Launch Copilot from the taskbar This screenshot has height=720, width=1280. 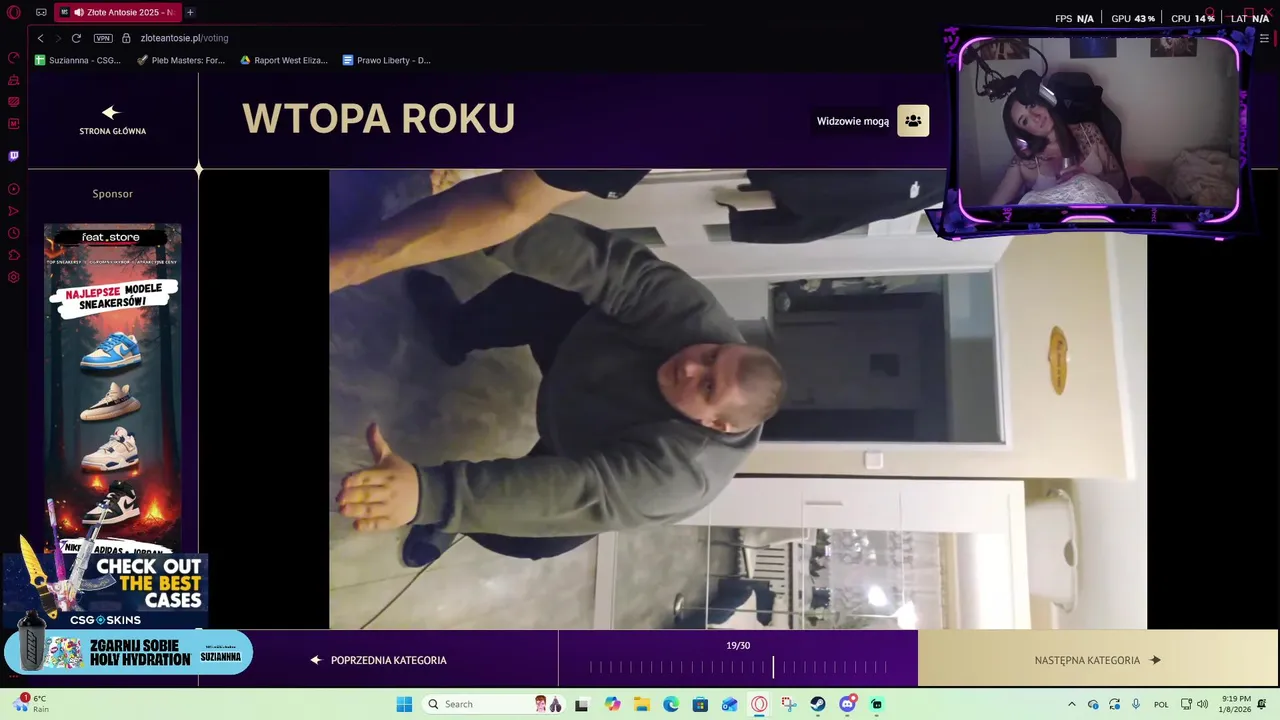tap(612, 704)
